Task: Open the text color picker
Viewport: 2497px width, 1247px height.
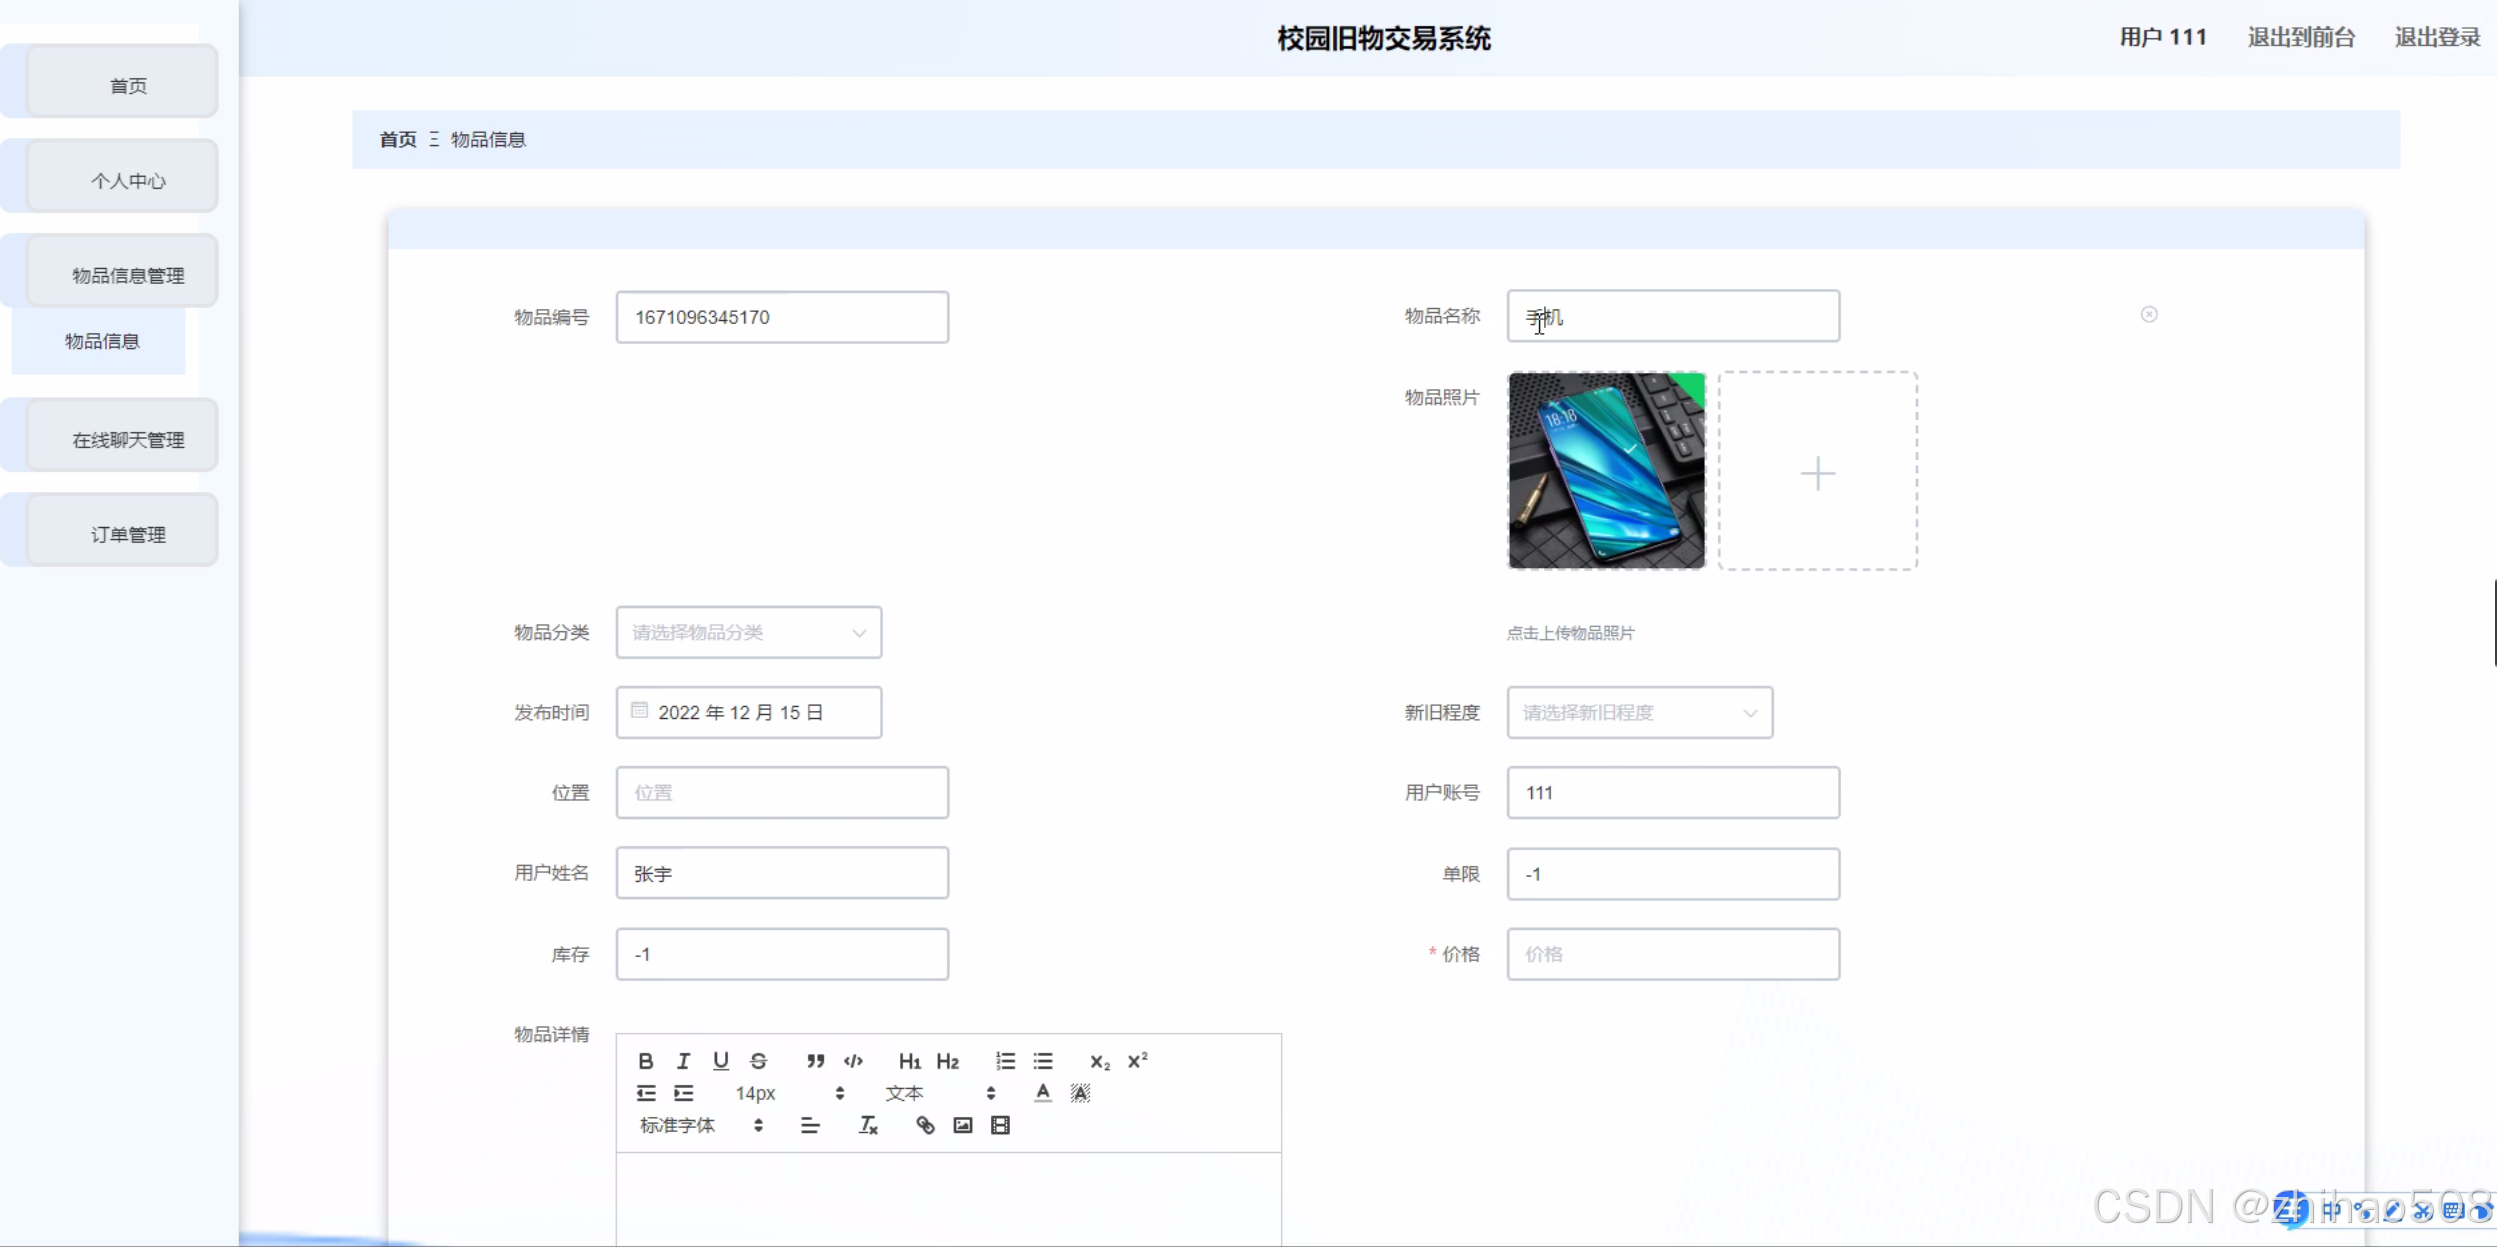Action: point(1042,1093)
